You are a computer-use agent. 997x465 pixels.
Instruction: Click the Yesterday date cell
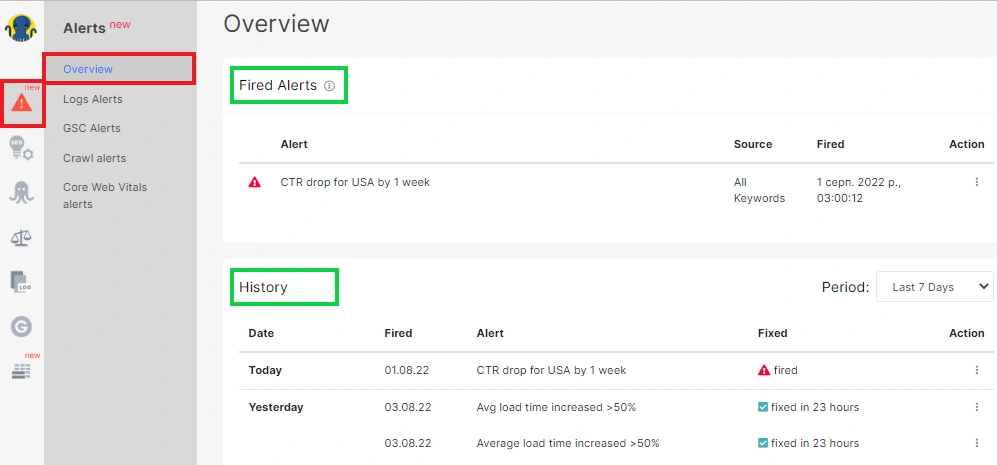tap(276, 407)
